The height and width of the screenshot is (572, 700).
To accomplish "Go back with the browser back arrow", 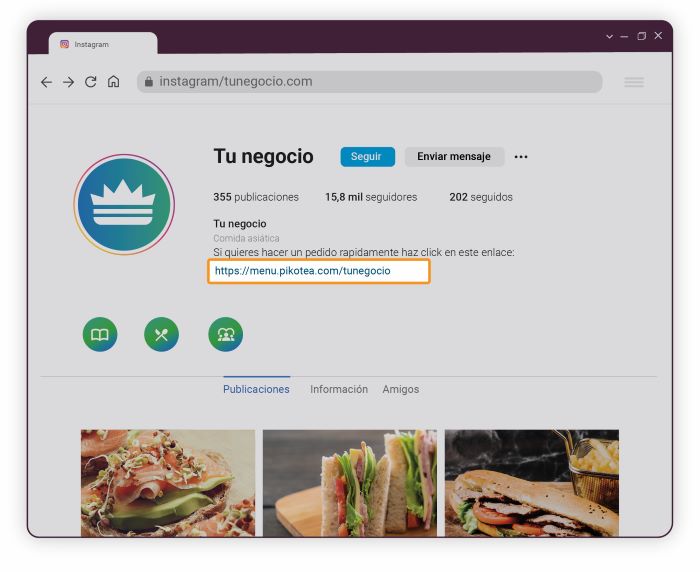I will [46, 82].
